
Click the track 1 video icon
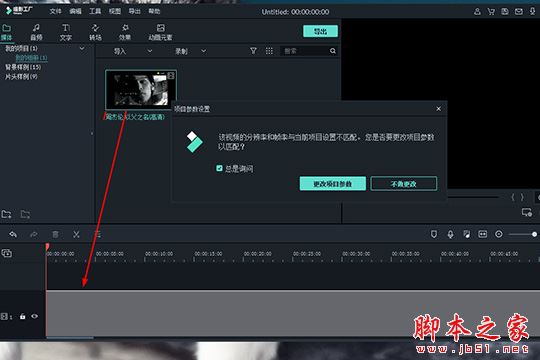coord(4,316)
